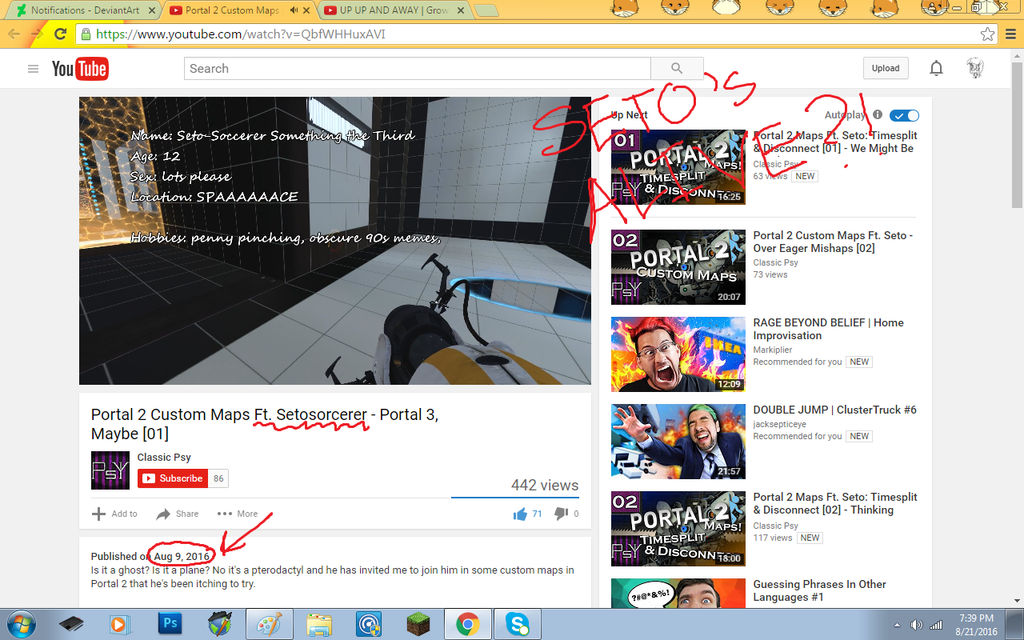View site security padlock info
The width and height of the screenshot is (1024, 640).
click(86, 34)
